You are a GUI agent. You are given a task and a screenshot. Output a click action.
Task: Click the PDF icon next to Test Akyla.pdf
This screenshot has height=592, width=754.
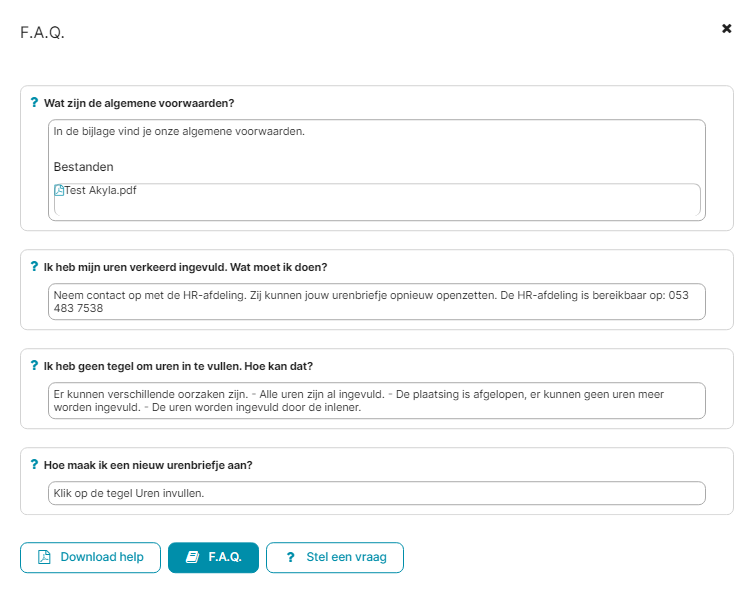(59, 190)
